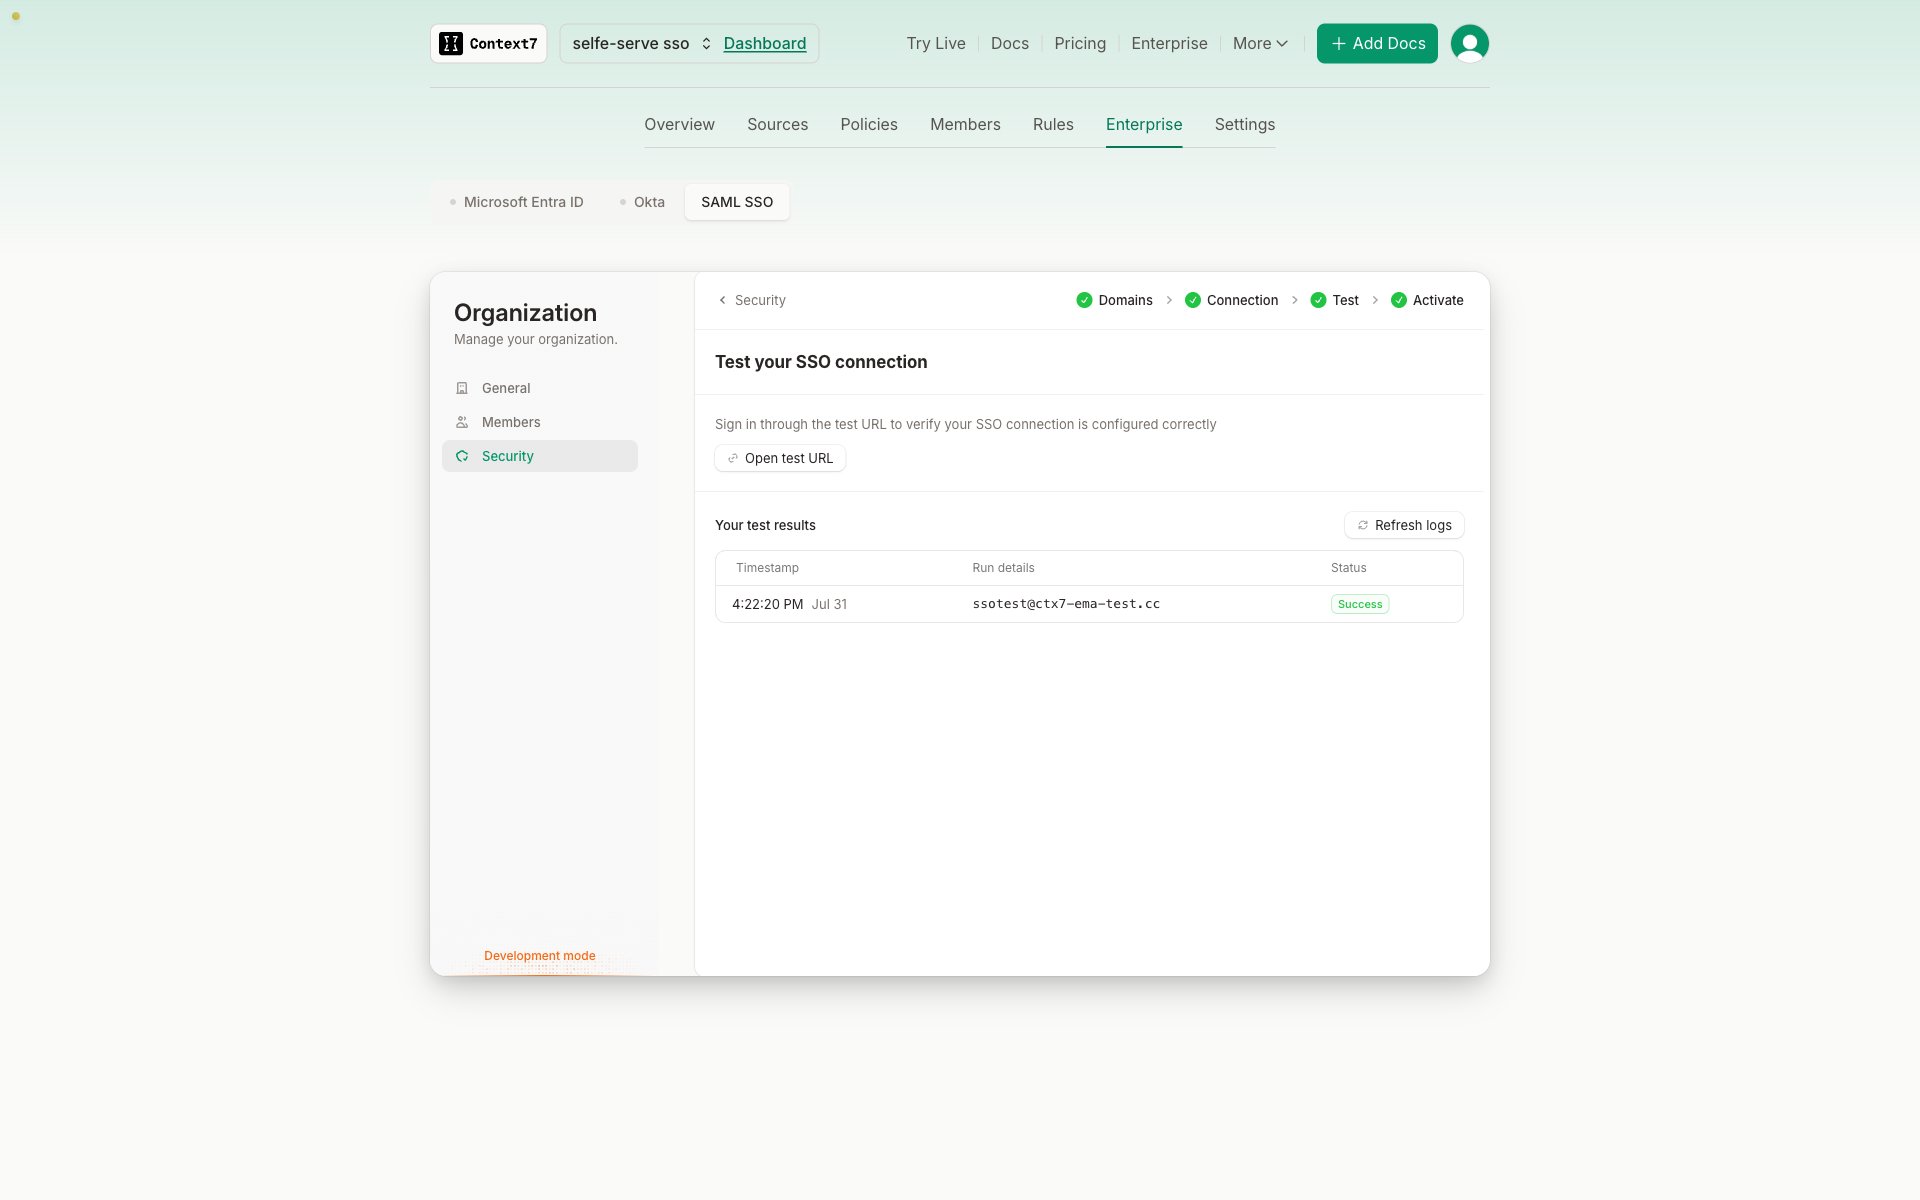The height and width of the screenshot is (1200, 1920).
Task: Select the Enterprise tab in dashboard nav
Action: pyautogui.click(x=1144, y=124)
